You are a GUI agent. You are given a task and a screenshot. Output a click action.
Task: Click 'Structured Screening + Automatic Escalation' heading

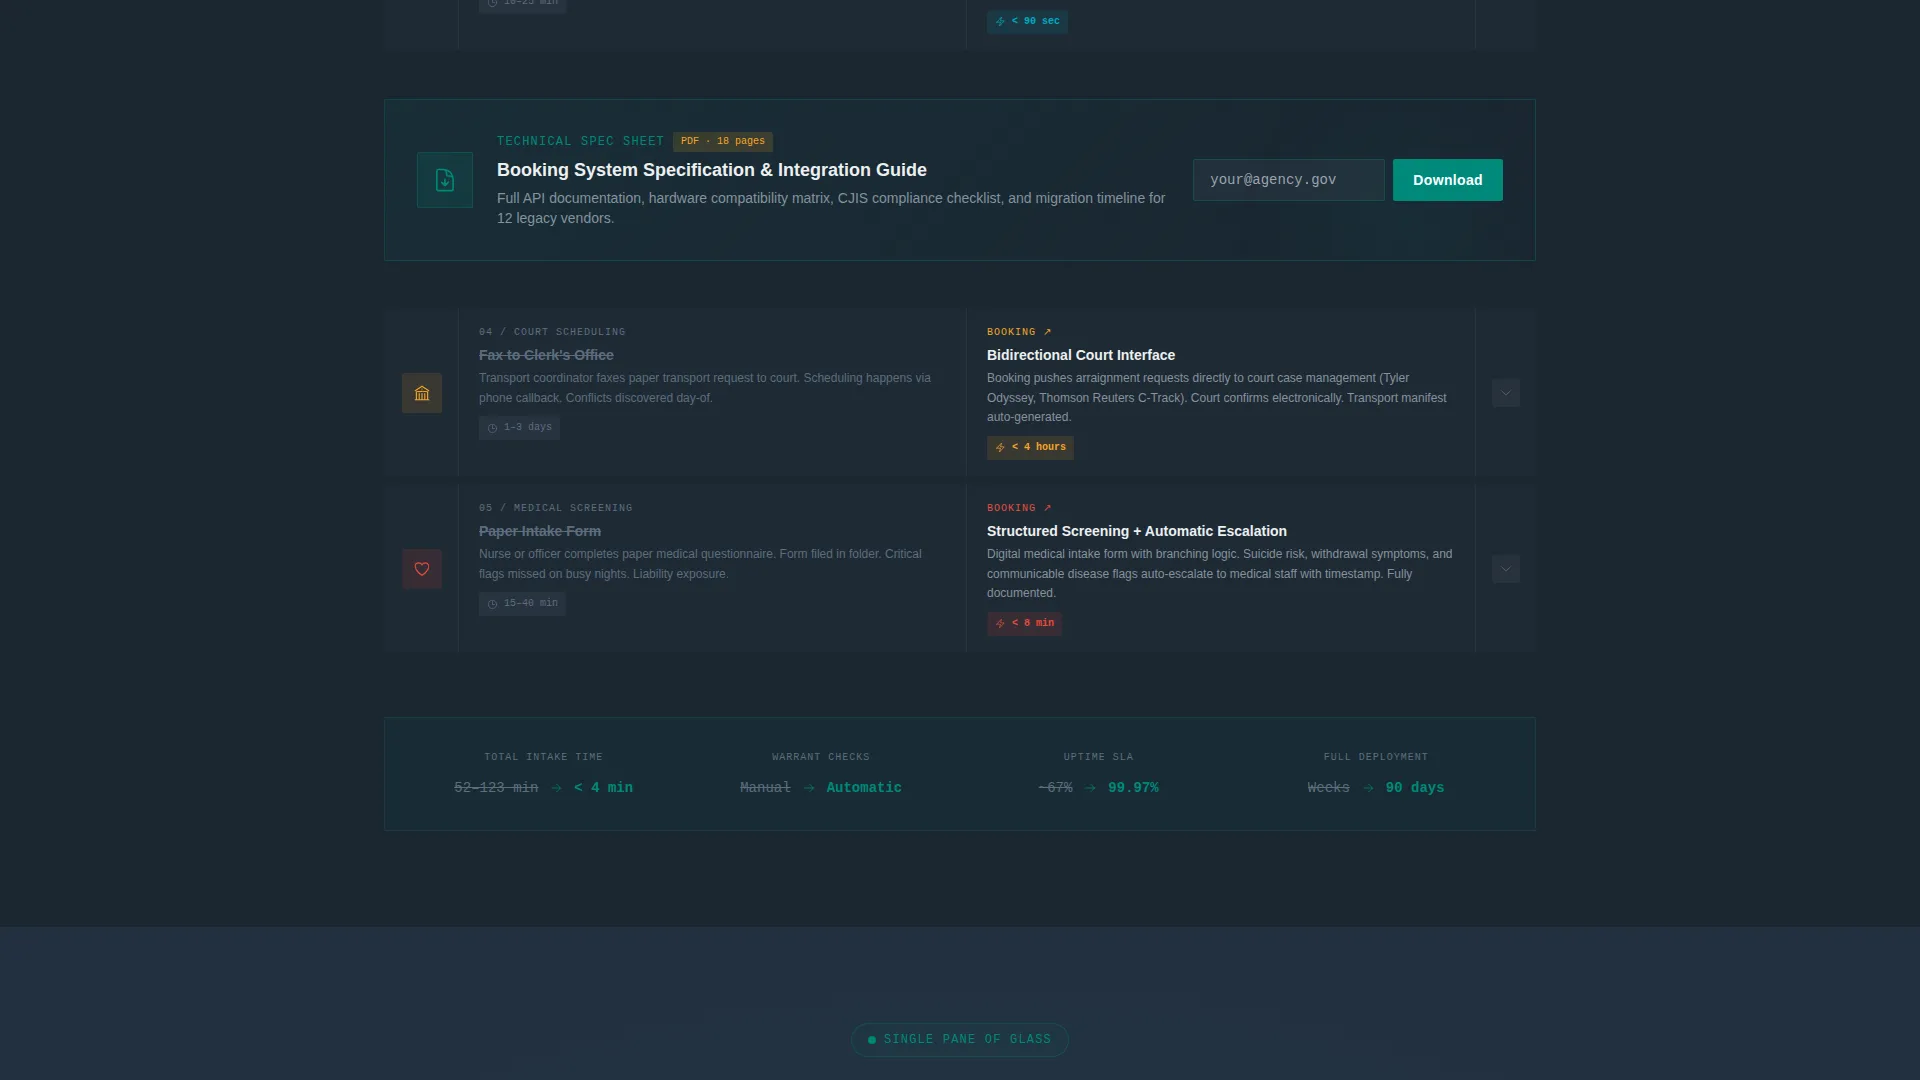(x=1137, y=531)
